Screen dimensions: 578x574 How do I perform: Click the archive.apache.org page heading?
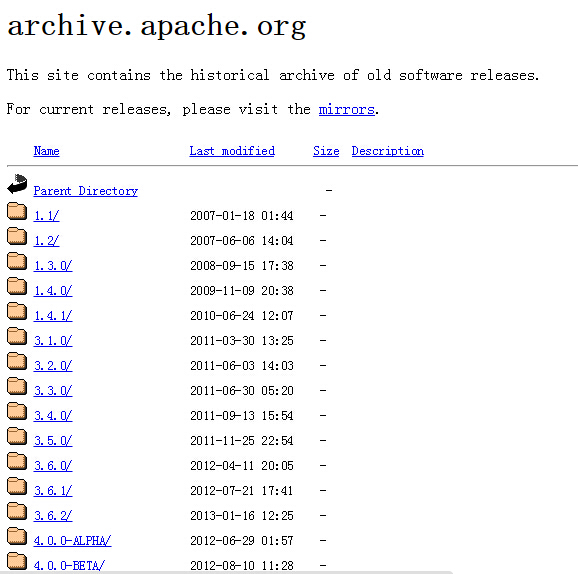[157, 27]
